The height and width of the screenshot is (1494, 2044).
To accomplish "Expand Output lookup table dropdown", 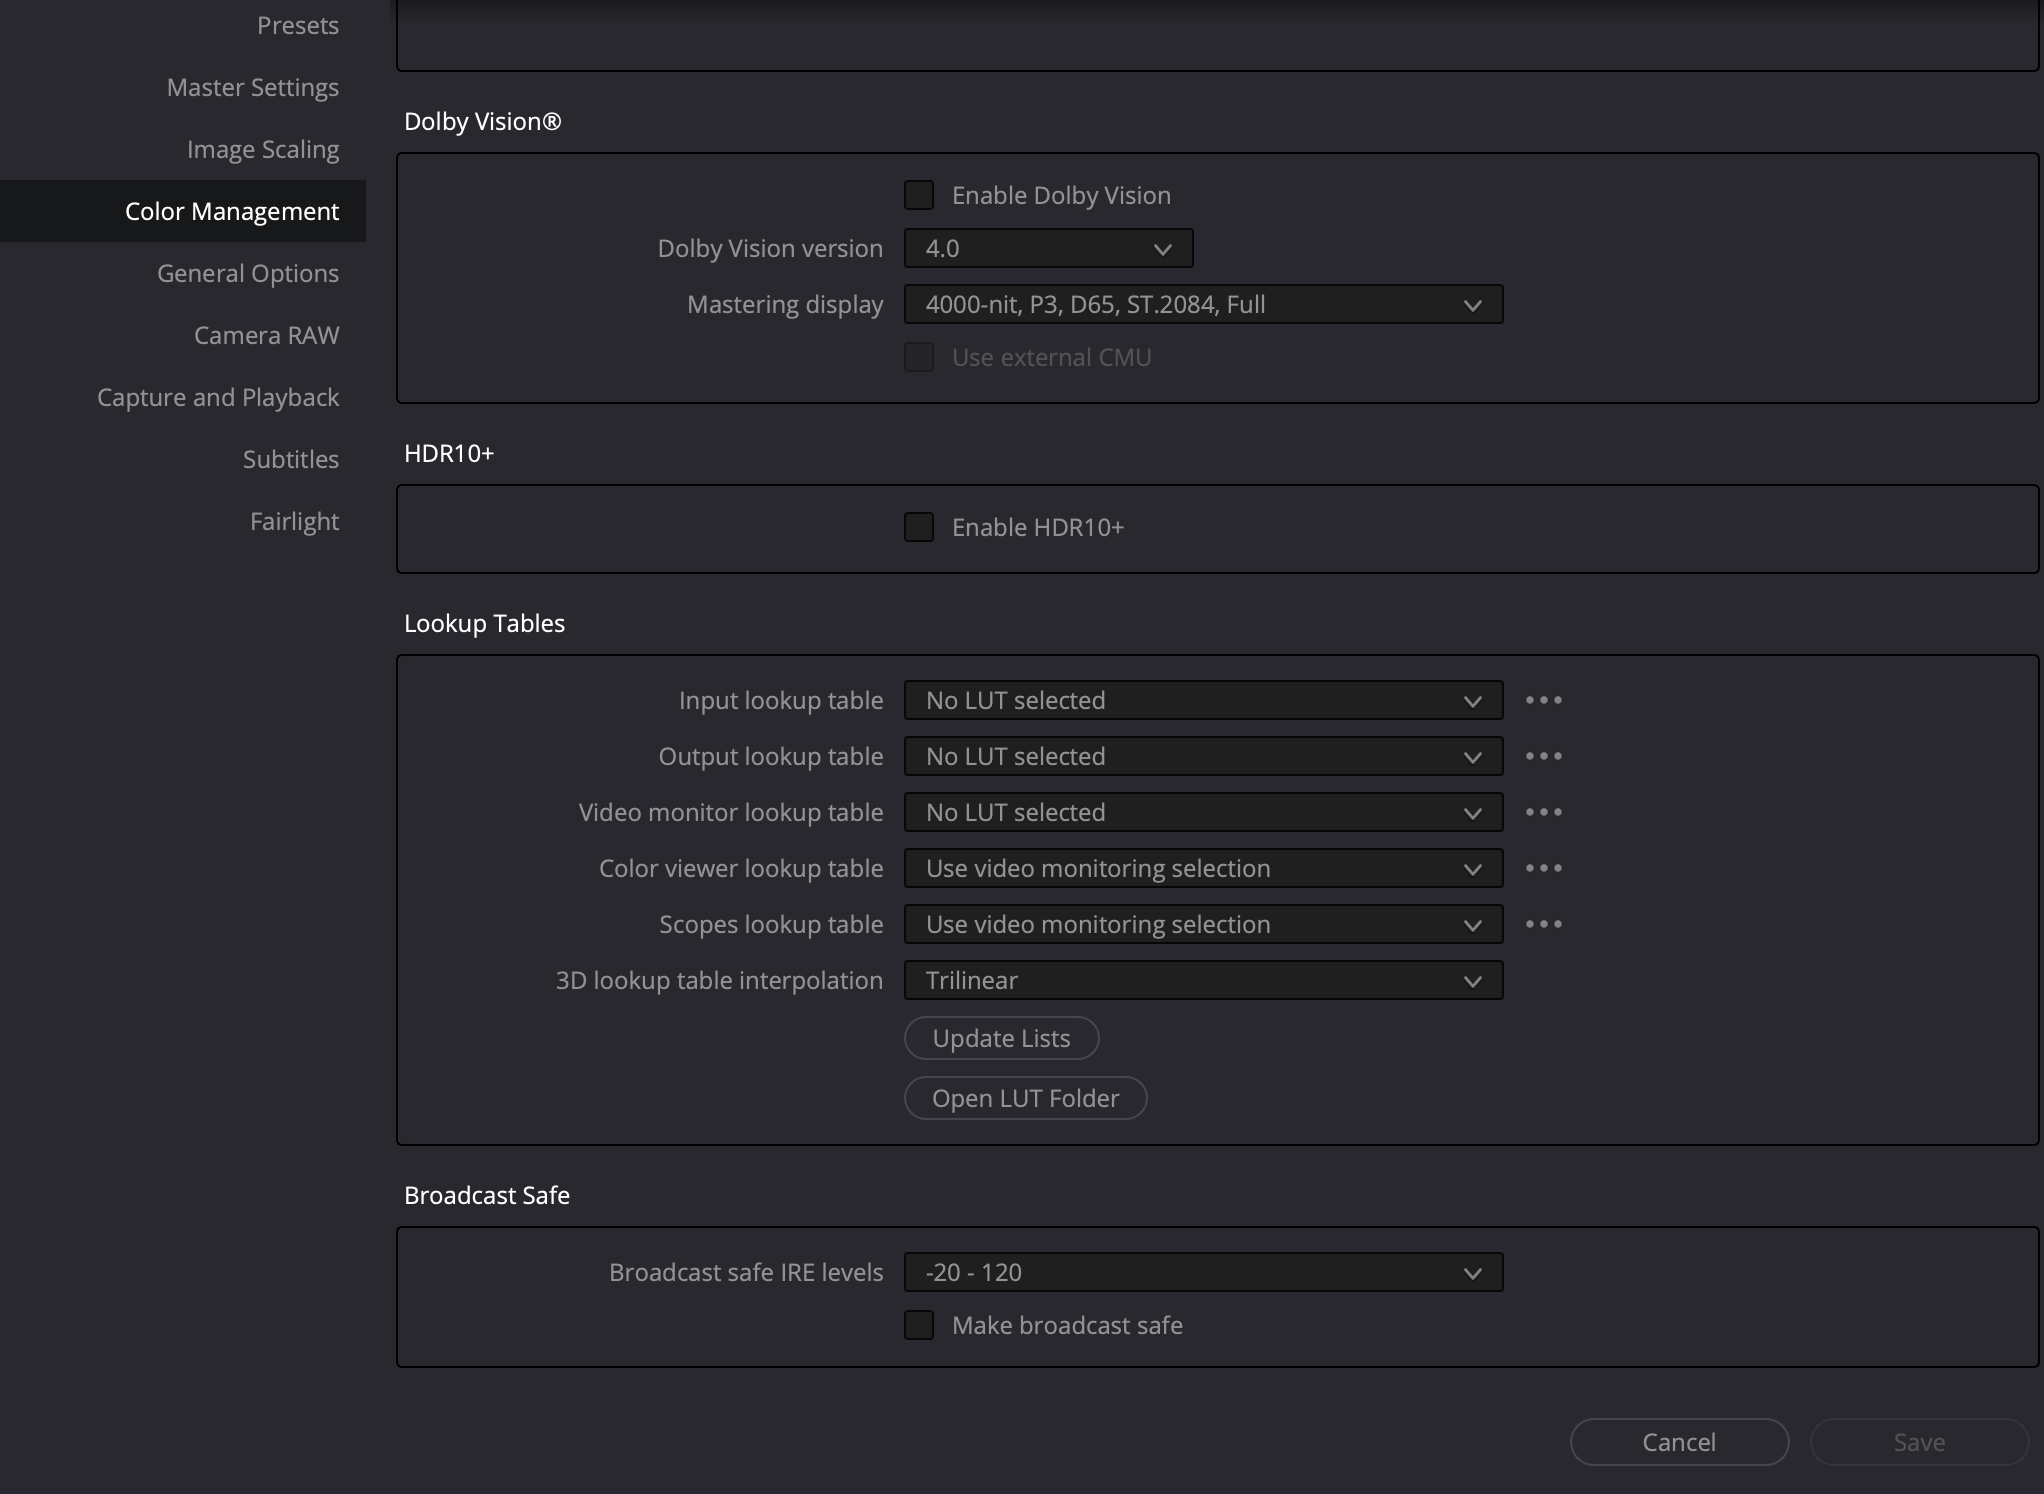I will coord(1203,756).
